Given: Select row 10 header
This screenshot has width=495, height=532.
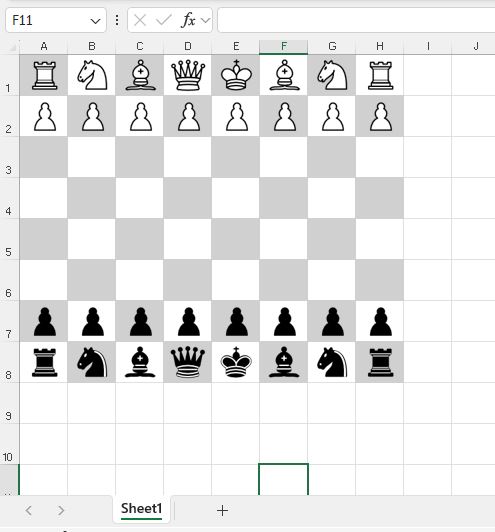Looking at the screenshot, I should [9, 444].
